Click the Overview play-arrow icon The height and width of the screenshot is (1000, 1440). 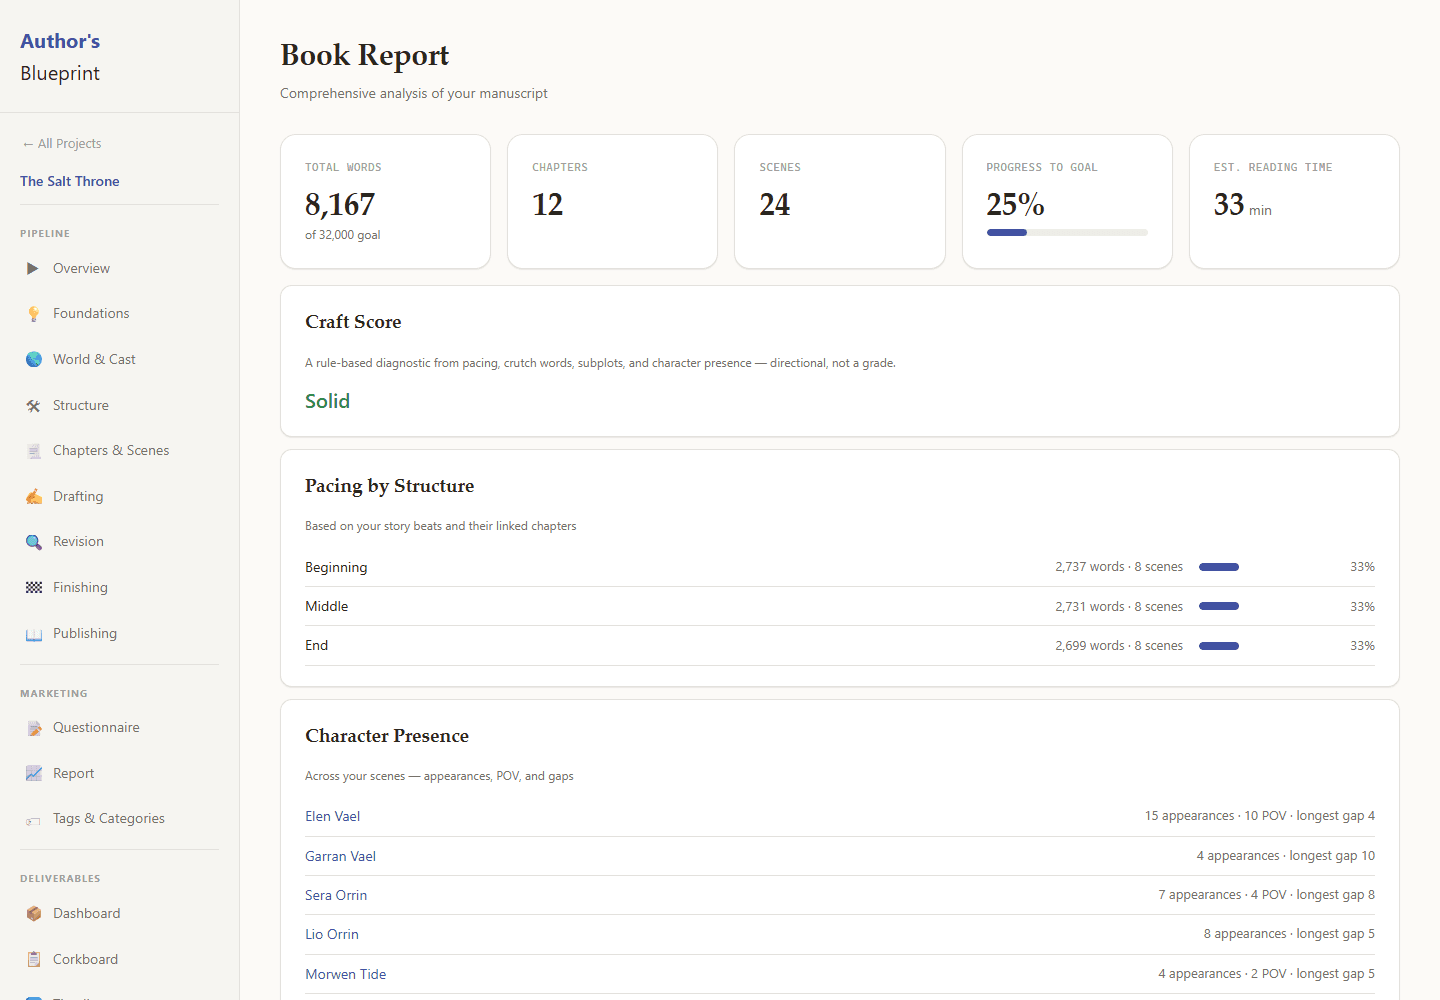[x=33, y=268]
